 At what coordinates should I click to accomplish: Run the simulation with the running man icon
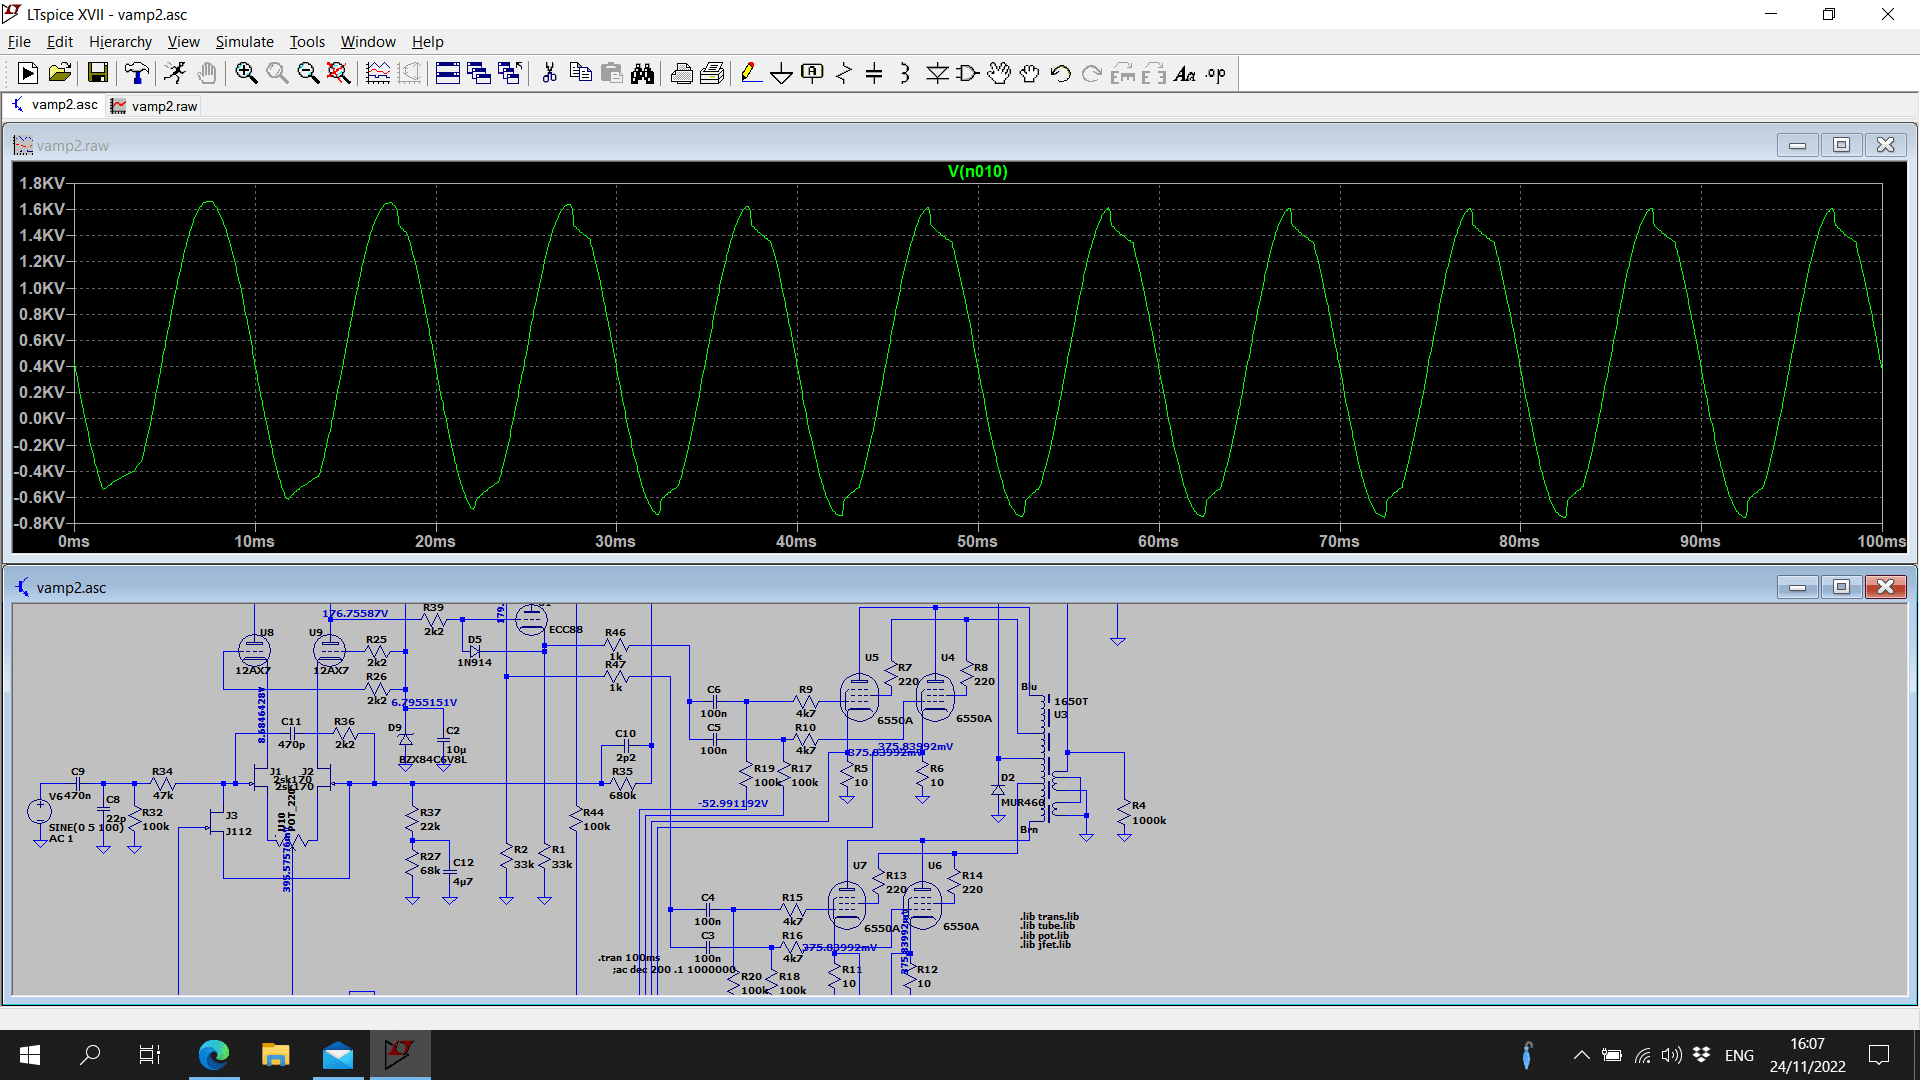point(175,73)
